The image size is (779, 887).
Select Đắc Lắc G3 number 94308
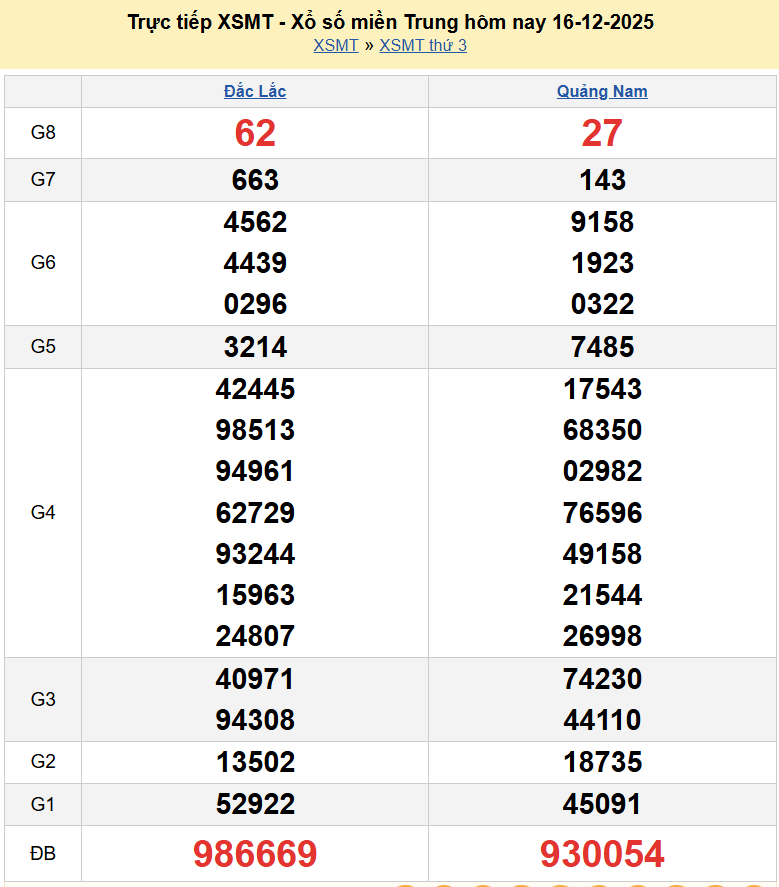tap(255, 720)
